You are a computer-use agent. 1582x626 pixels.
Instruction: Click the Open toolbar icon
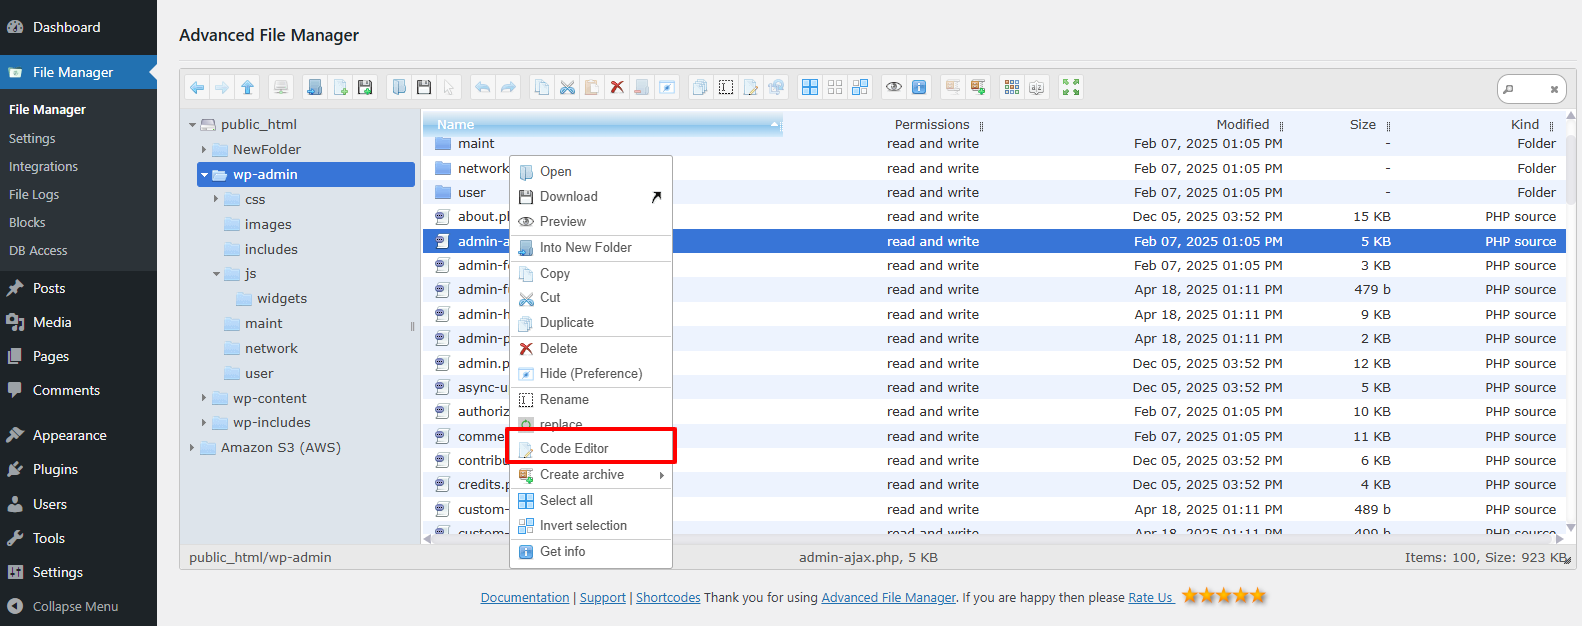point(399,88)
